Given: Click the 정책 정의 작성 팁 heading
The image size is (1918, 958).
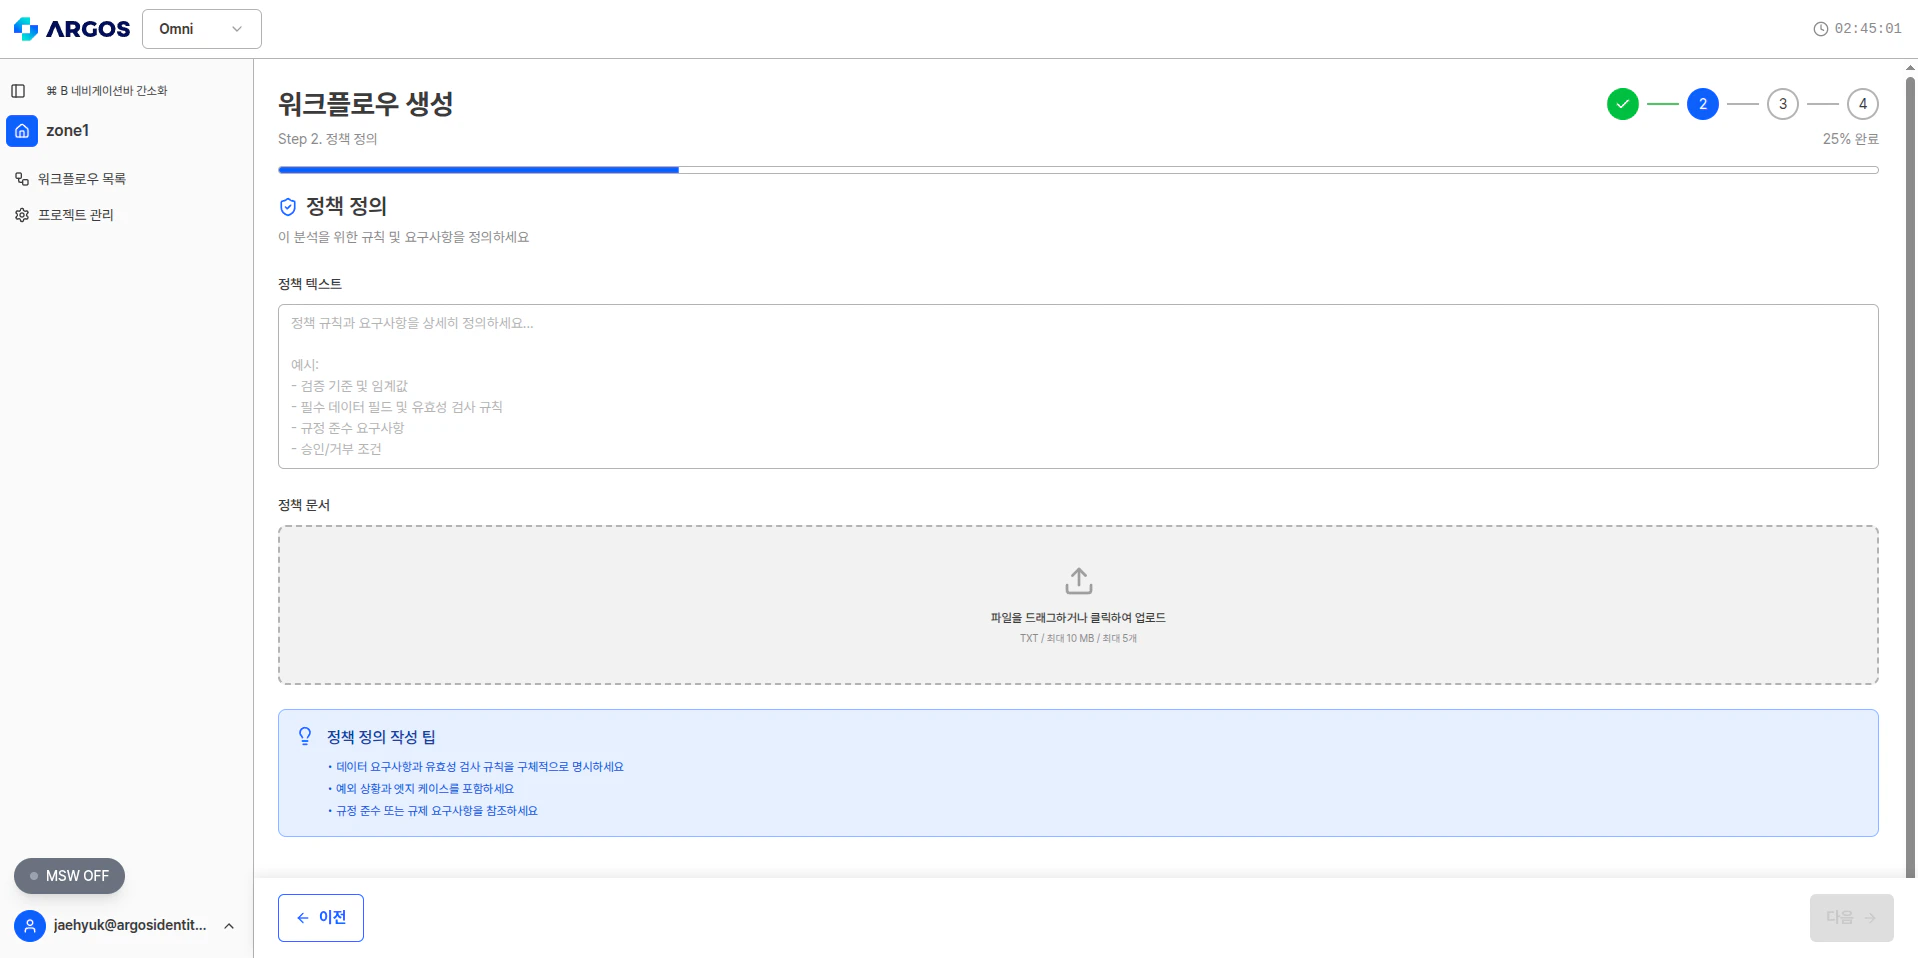Looking at the screenshot, I should 381,737.
